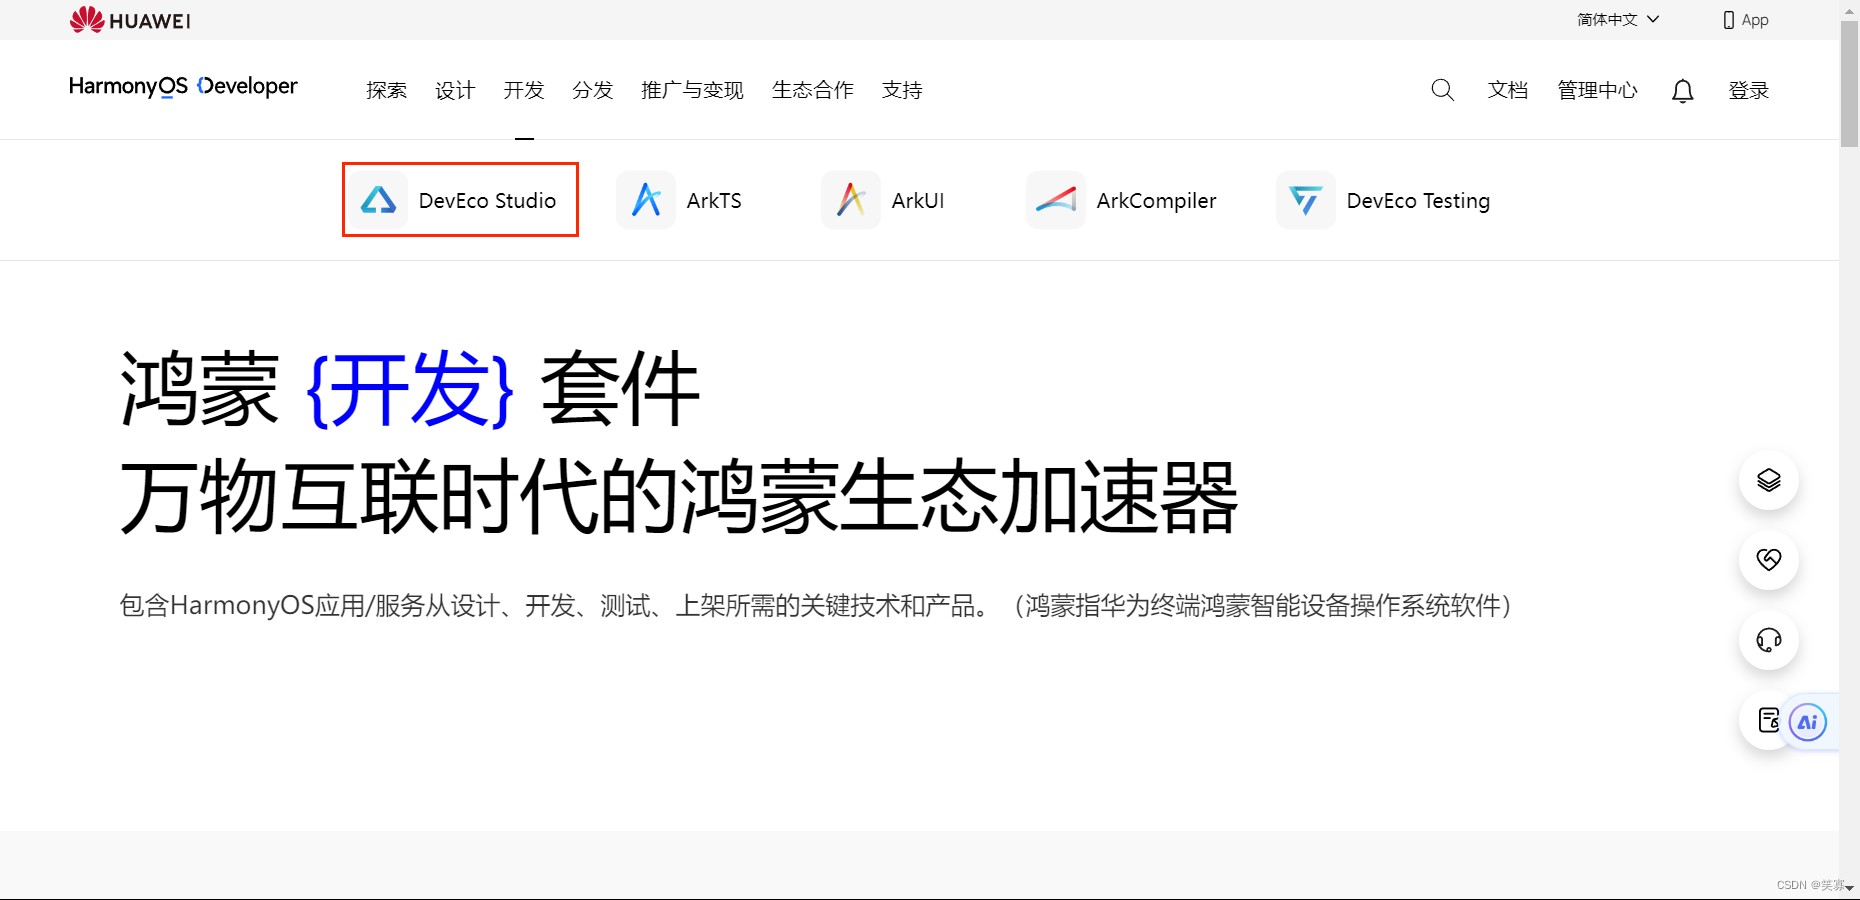Screen dimensions: 1860x900
Task: Open the DevEco Studio text link
Action: click(x=487, y=200)
